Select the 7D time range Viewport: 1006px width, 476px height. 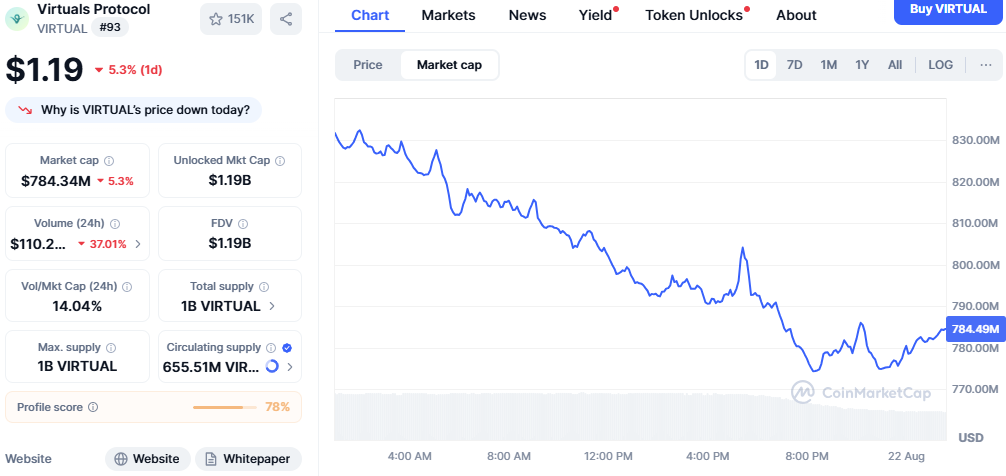[795, 65]
